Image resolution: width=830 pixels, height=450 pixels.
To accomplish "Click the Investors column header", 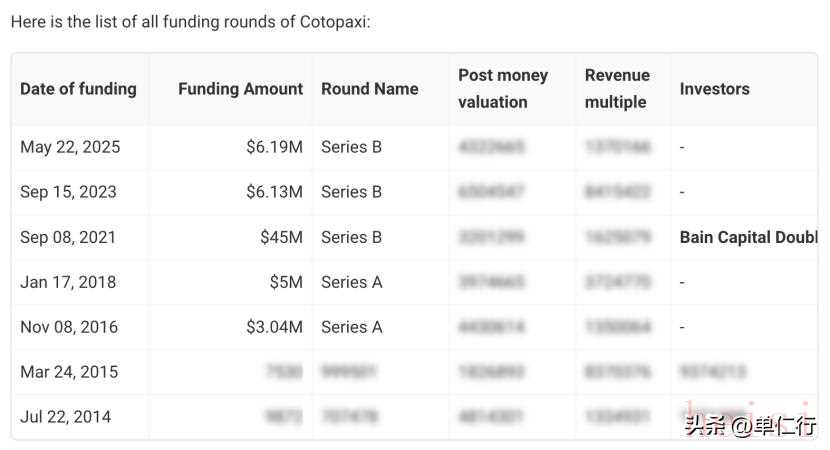I will point(714,89).
